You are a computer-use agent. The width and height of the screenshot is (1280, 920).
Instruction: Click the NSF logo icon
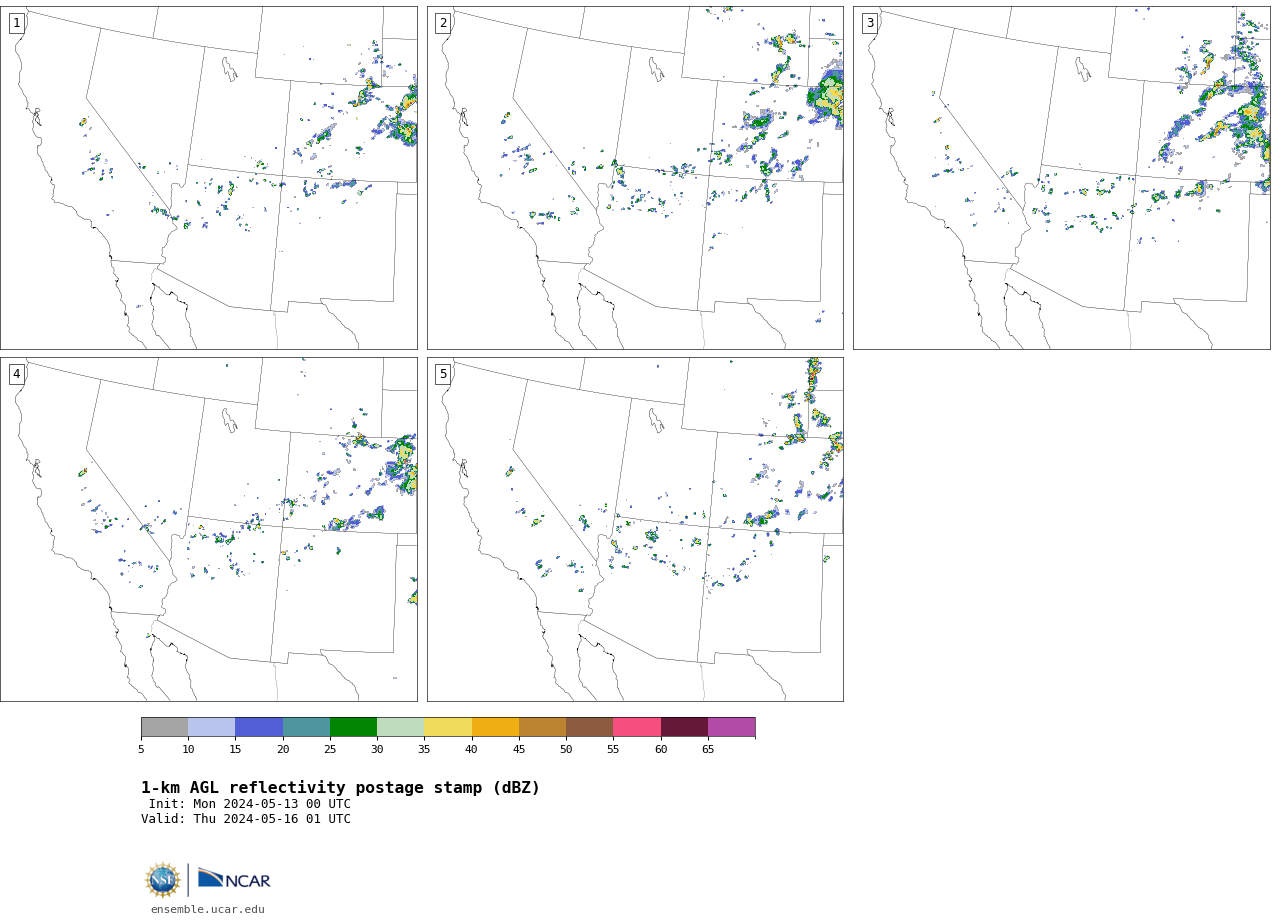(163, 880)
